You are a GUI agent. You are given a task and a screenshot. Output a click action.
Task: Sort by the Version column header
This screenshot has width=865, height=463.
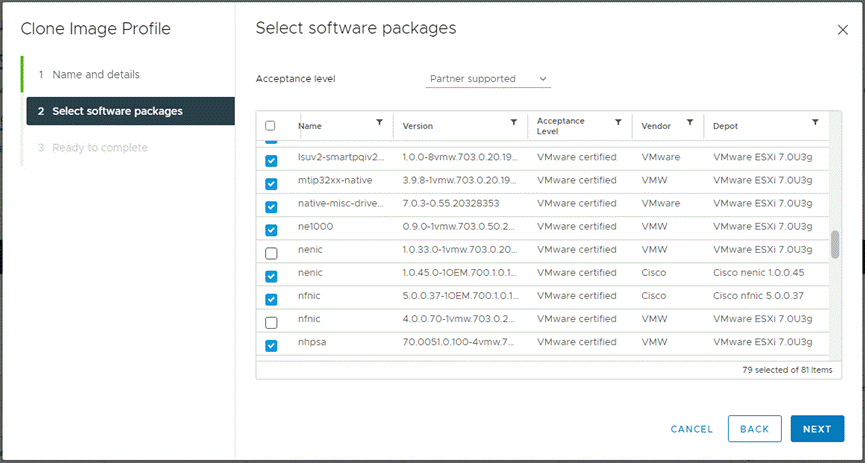[x=418, y=126]
